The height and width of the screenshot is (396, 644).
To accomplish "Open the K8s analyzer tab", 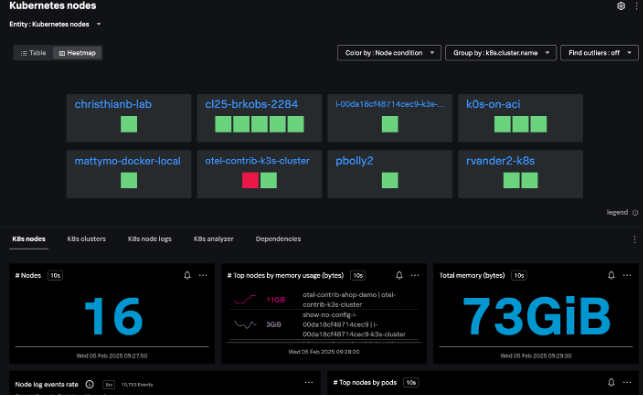I will pos(213,239).
